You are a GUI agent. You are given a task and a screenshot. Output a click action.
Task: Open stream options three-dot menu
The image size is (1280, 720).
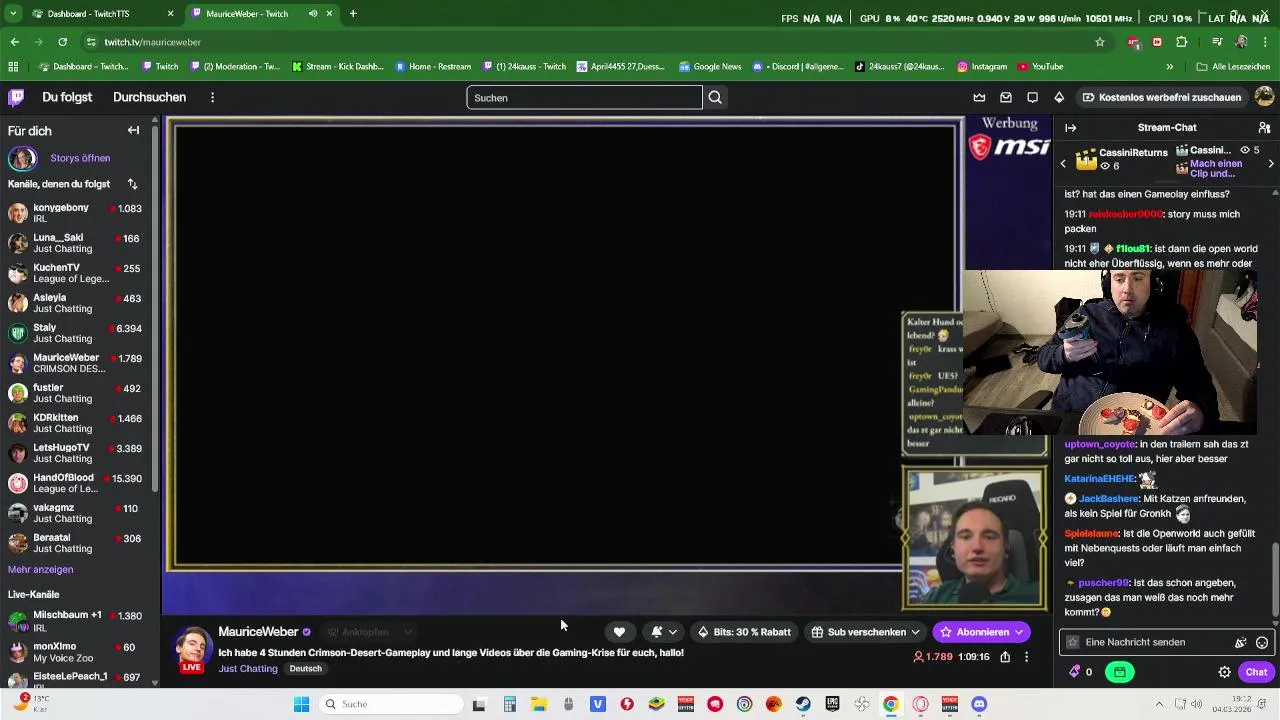[x=1026, y=657]
